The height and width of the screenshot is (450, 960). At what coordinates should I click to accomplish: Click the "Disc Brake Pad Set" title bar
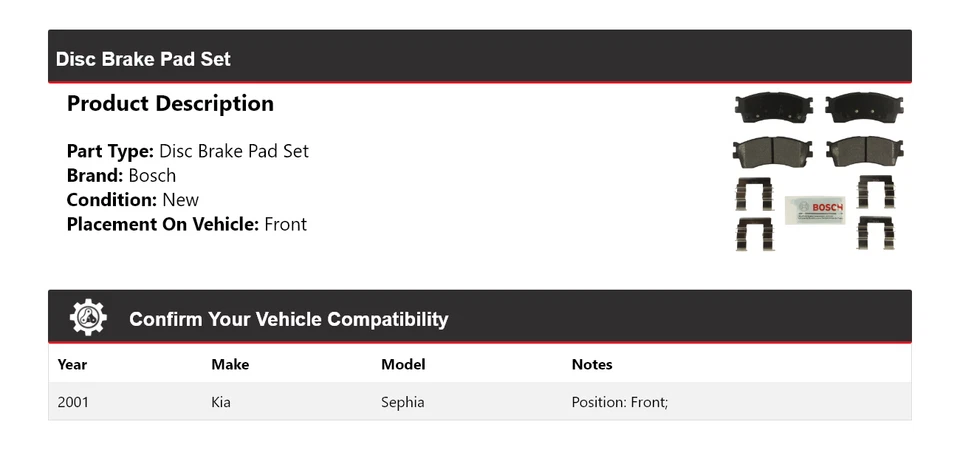143,59
